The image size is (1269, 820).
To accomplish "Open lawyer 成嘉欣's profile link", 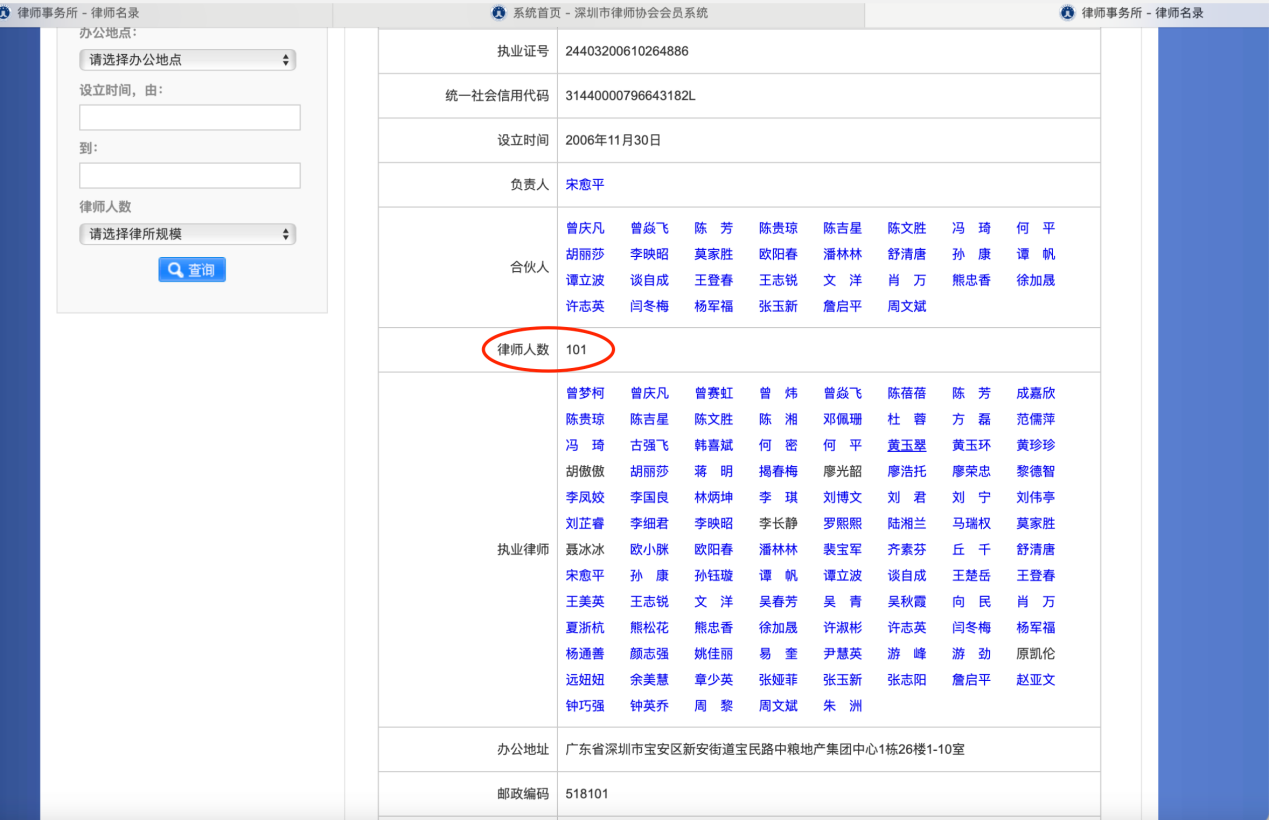I will point(1036,393).
